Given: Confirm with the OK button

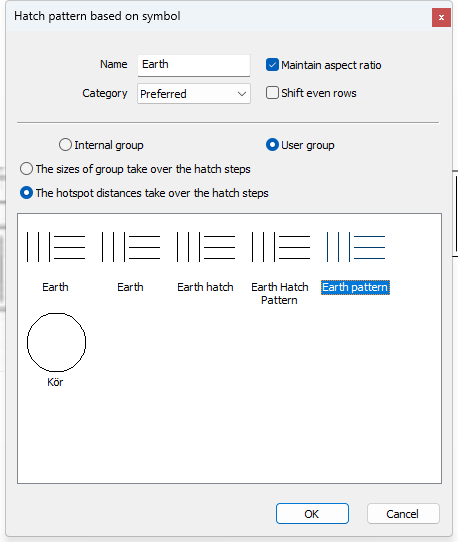Looking at the screenshot, I should 312,514.
